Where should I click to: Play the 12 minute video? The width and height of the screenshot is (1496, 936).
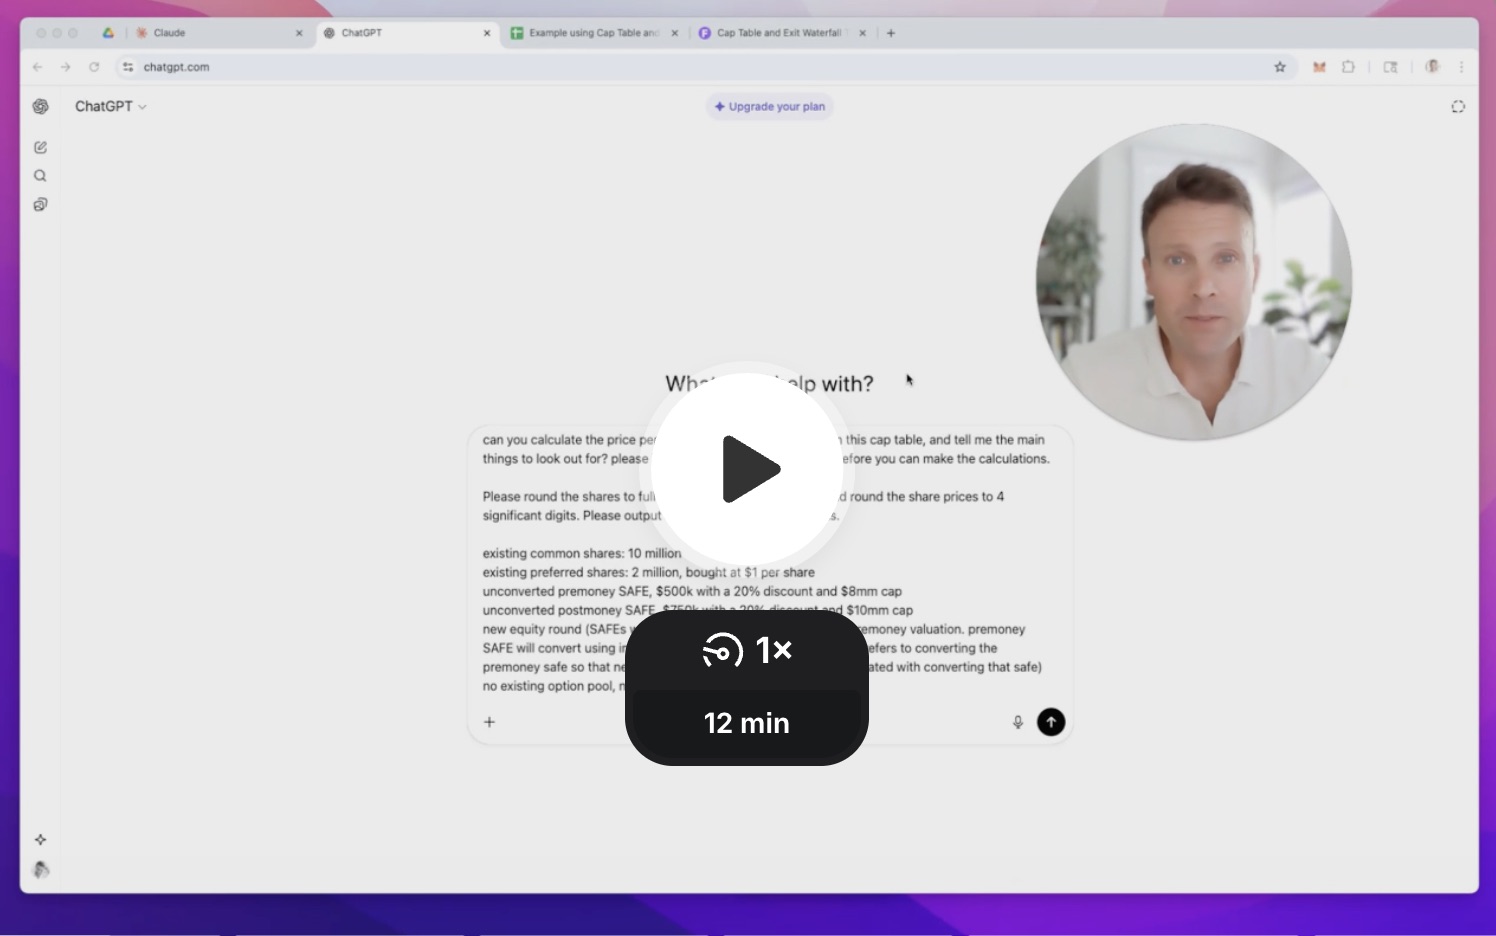[747, 468]
